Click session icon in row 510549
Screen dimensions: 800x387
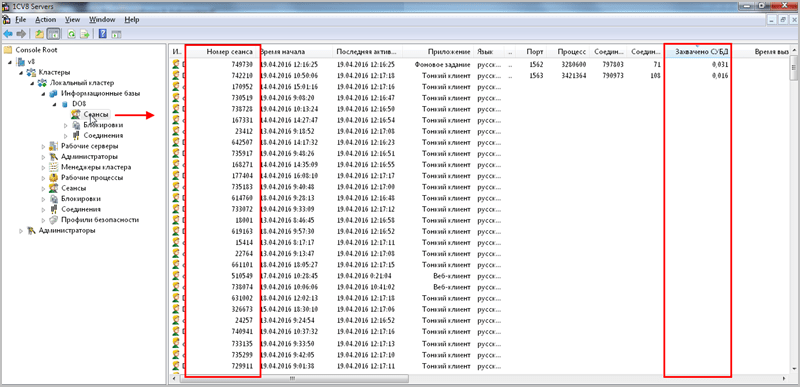[177, 276]
